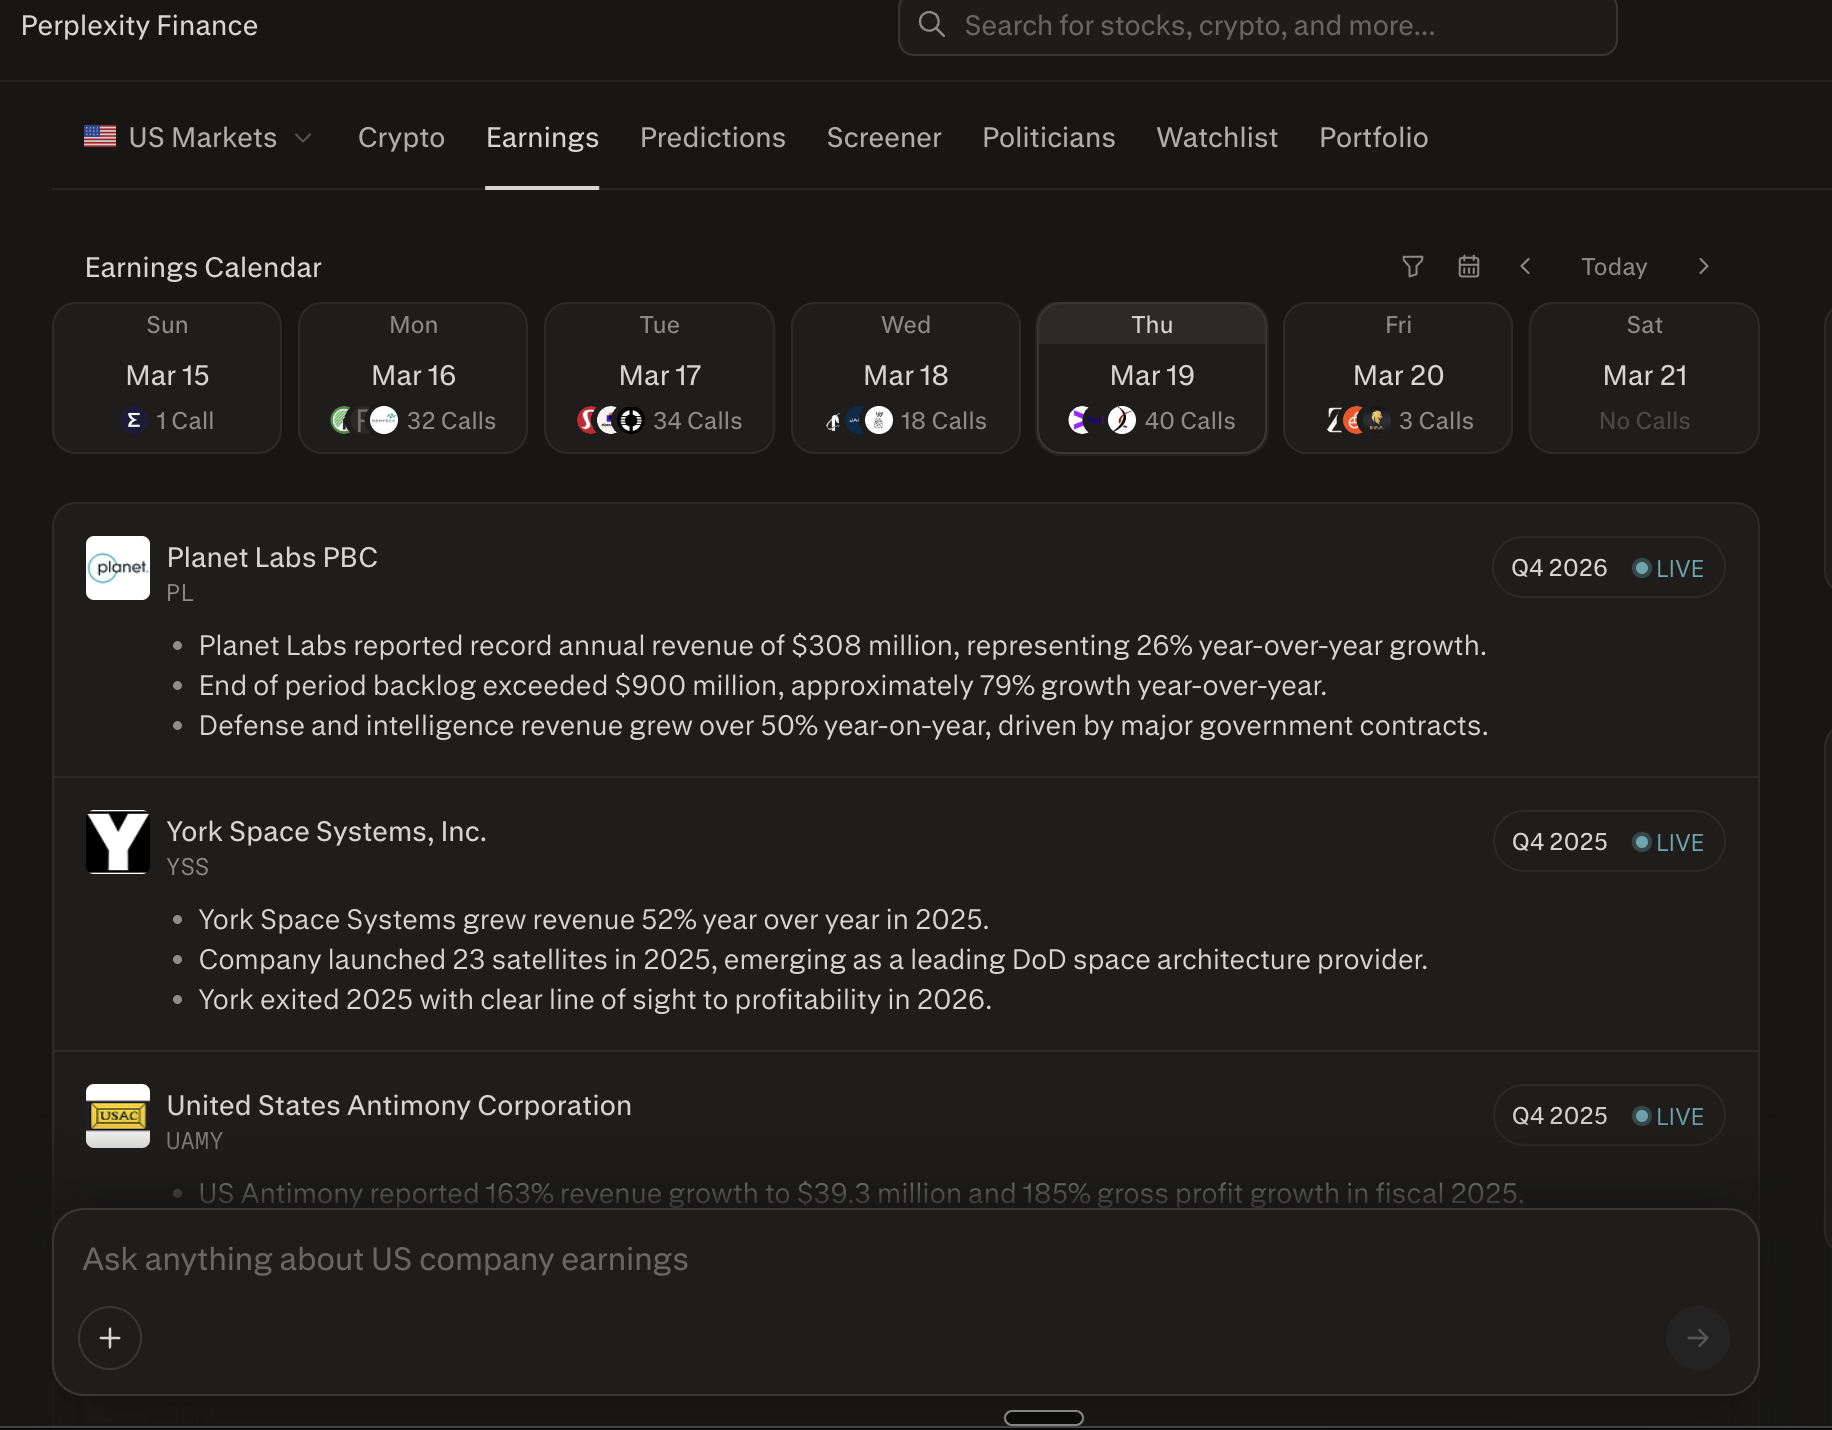Viewport: 1832px width, 1430px height.
Task: Open the calendar date picker icon
Action: [x=1468, y=267]
